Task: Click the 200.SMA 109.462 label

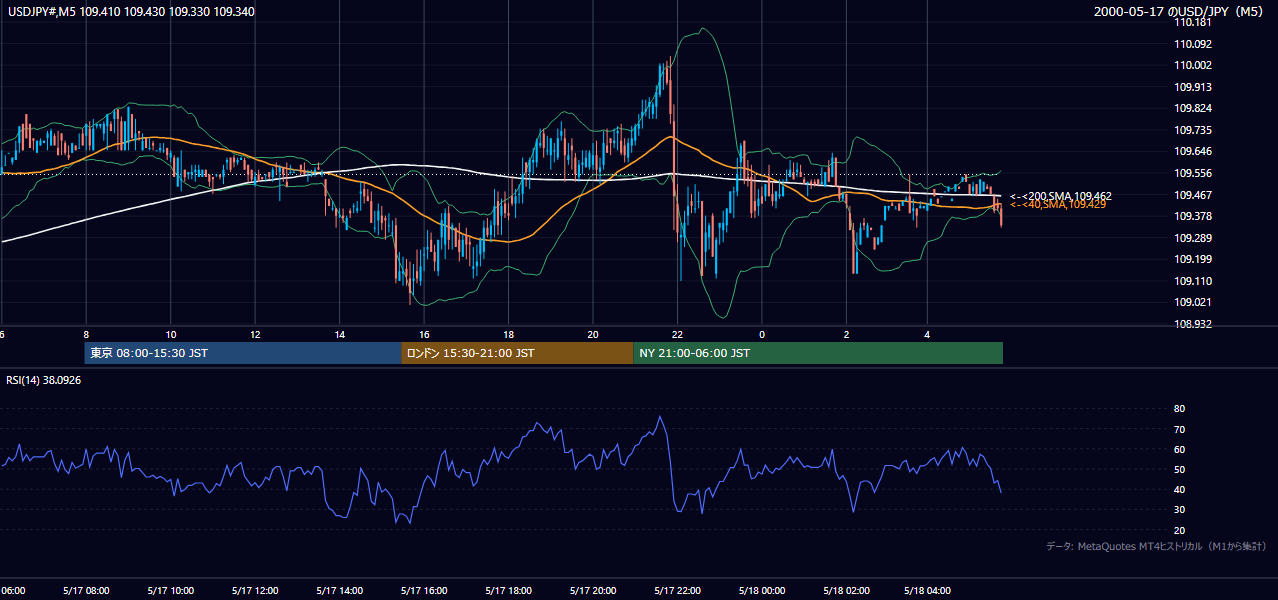Action: [1061, 196]
